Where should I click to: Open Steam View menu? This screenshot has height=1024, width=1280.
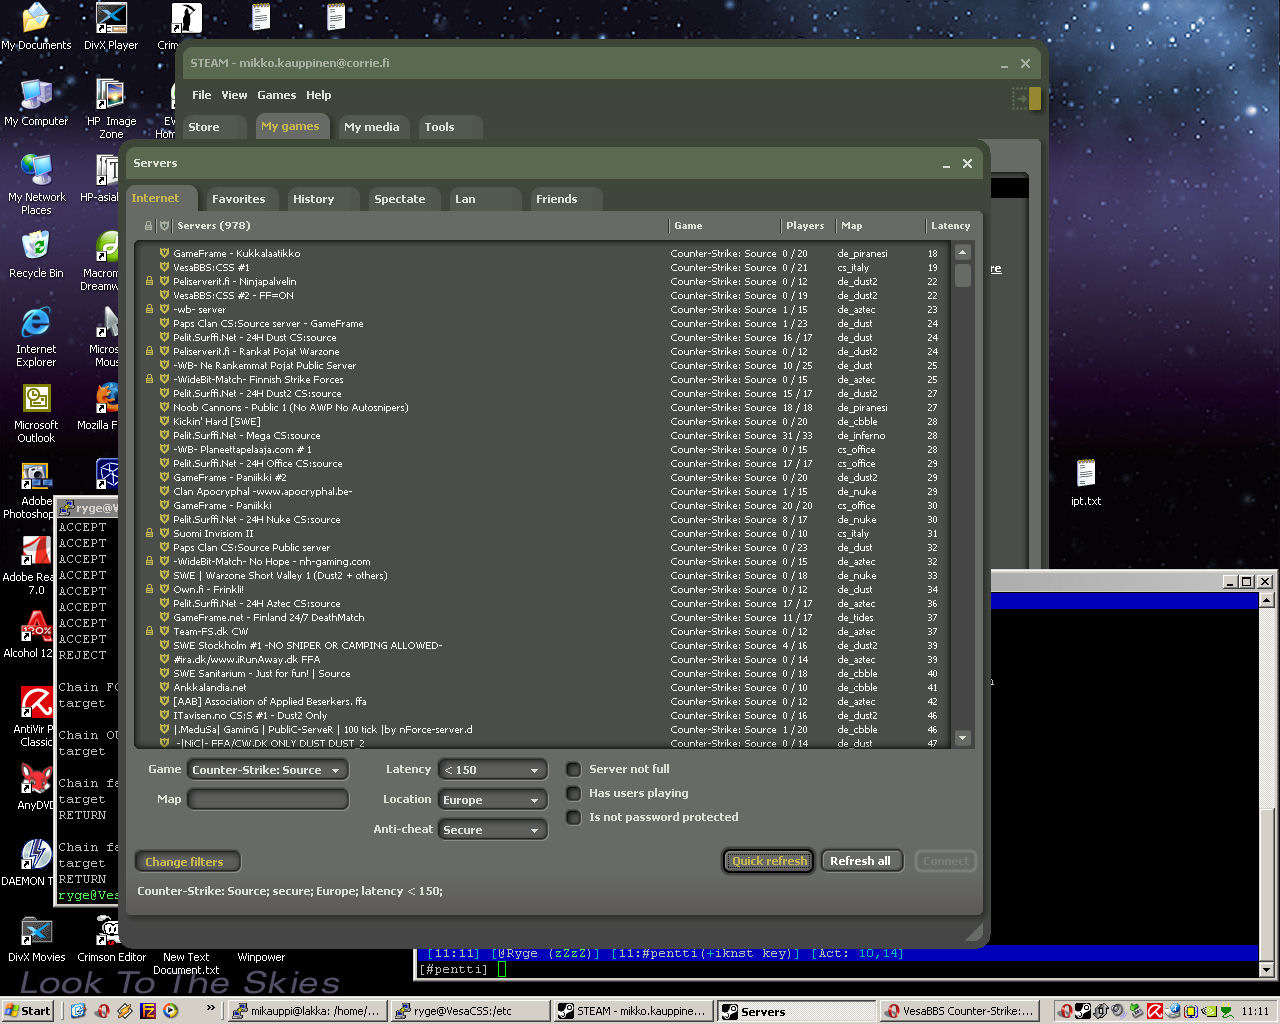(234, 95)
